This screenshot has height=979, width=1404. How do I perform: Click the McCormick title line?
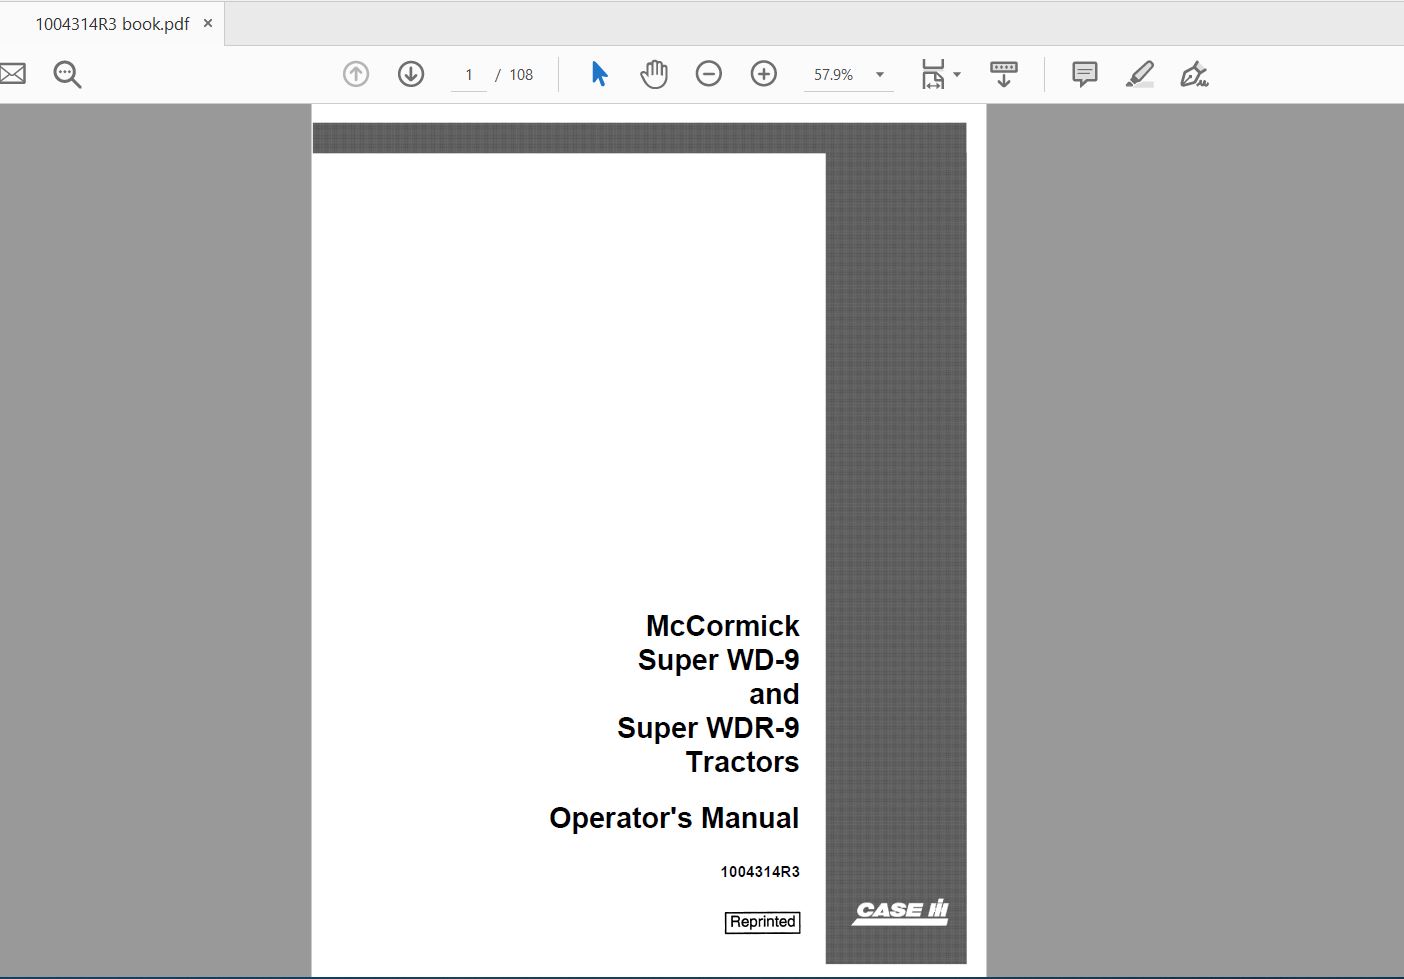click(722, 626)
